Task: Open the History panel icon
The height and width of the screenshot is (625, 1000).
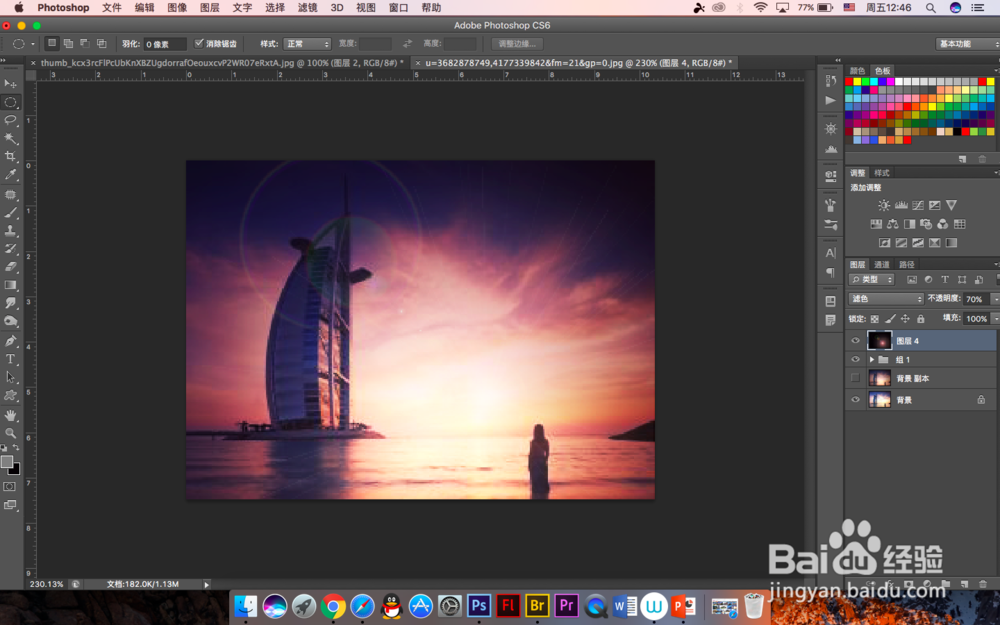Action: pos(830,81)
